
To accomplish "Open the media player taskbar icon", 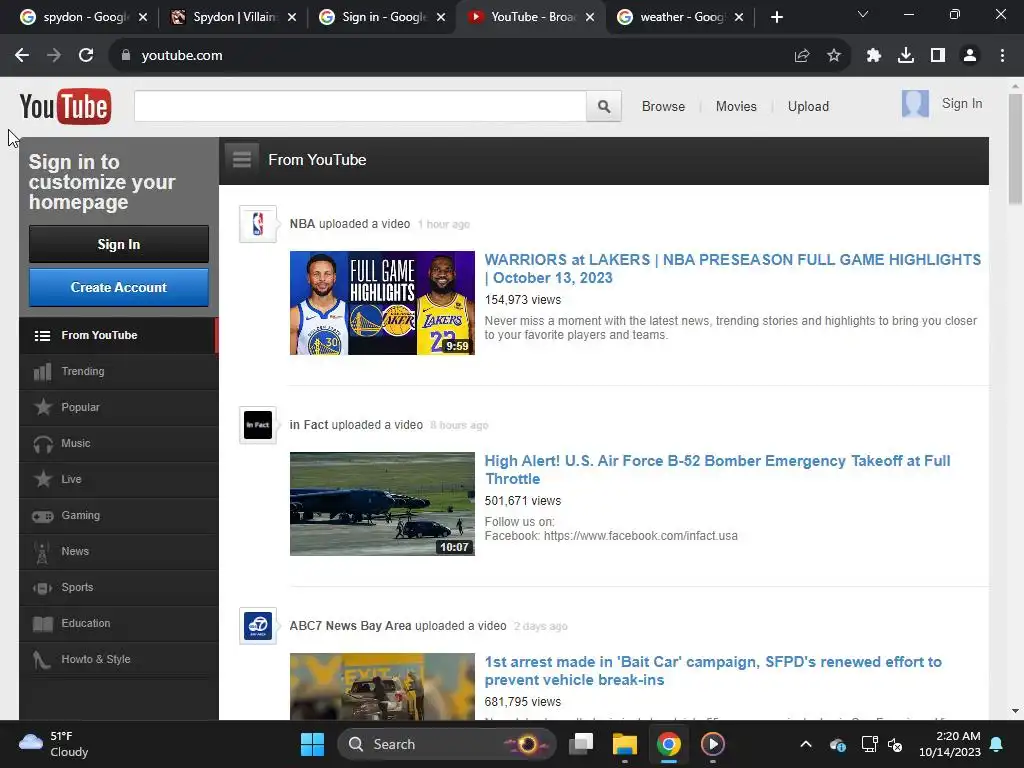I will (712, 744).
